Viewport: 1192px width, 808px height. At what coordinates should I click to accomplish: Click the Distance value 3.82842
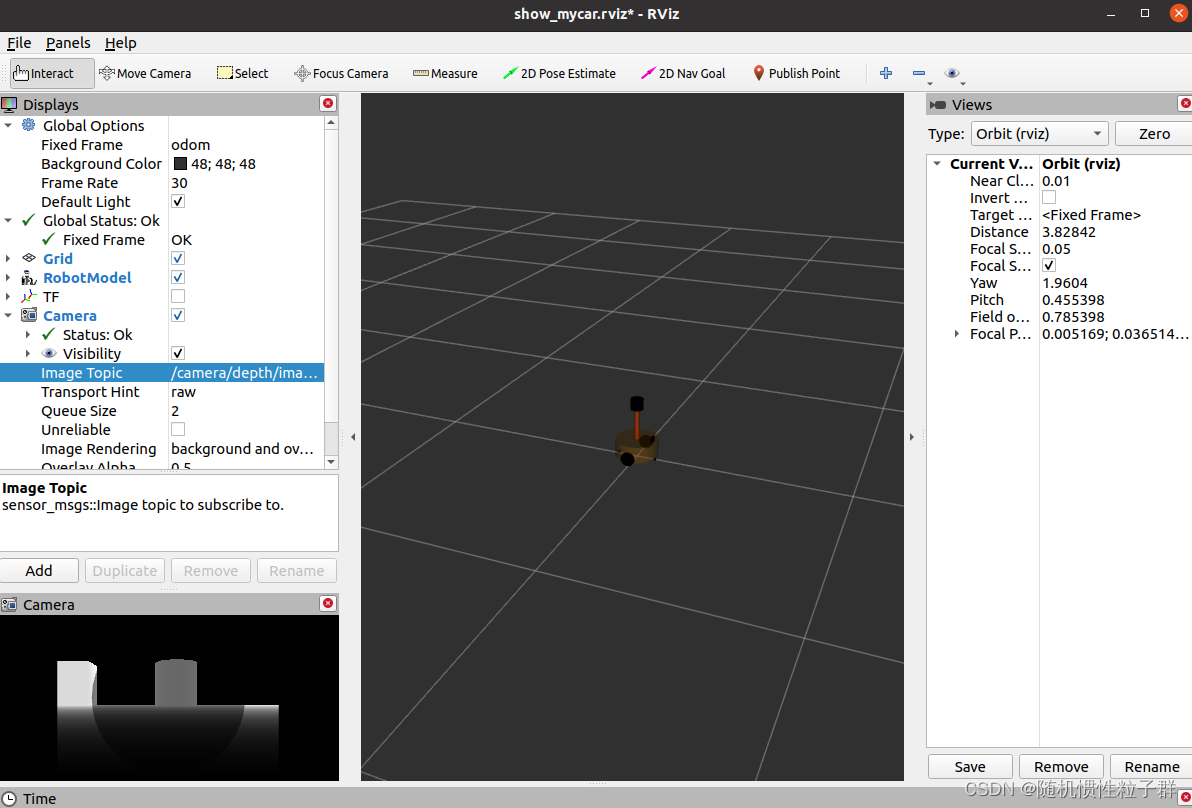[1069, 232]
